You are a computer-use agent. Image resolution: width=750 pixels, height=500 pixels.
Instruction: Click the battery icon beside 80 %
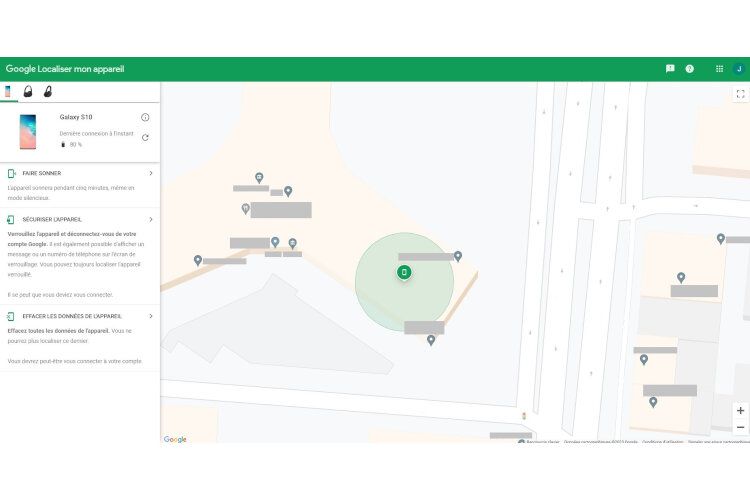63,144
